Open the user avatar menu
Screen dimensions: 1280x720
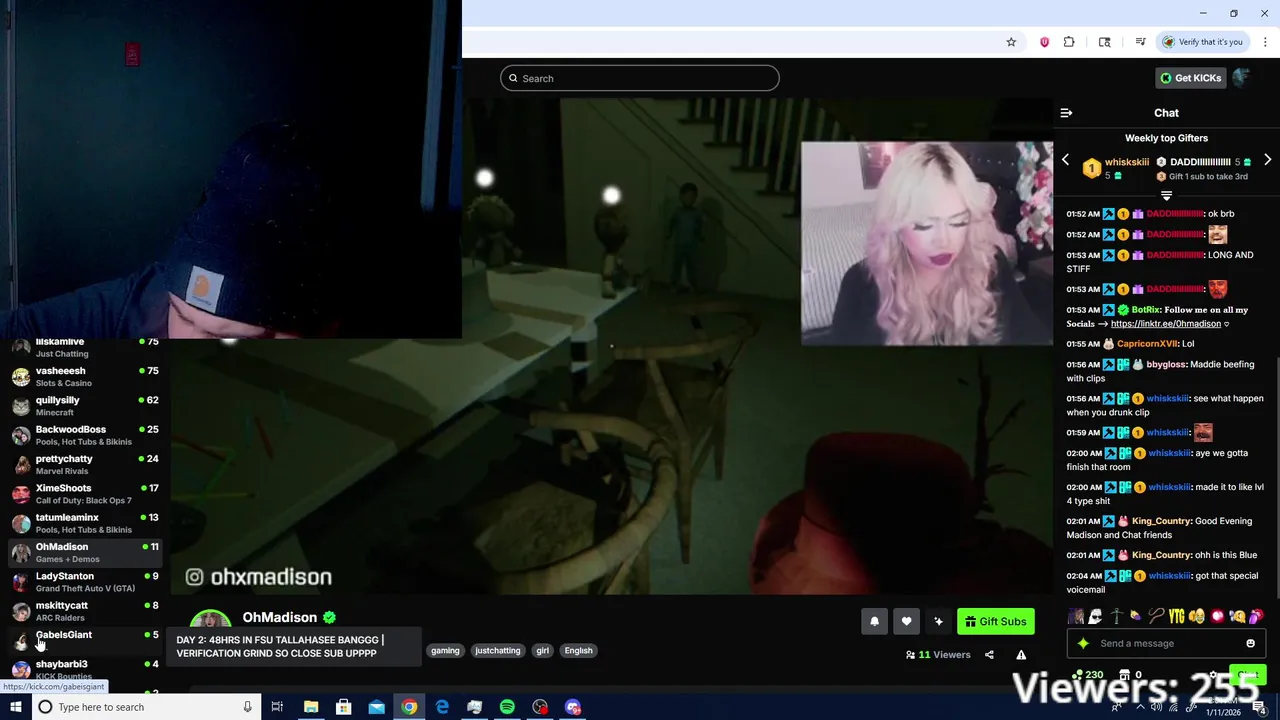coord(1242,78)
